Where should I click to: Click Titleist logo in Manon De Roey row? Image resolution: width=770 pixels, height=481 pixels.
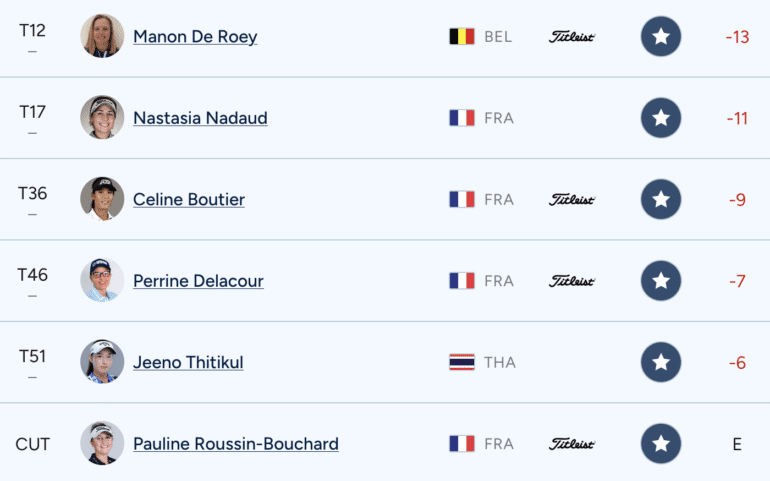pos(572,37)
